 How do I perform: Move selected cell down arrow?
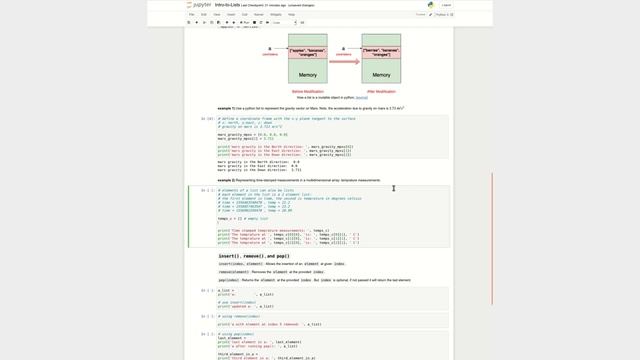(x=234, y=22)
